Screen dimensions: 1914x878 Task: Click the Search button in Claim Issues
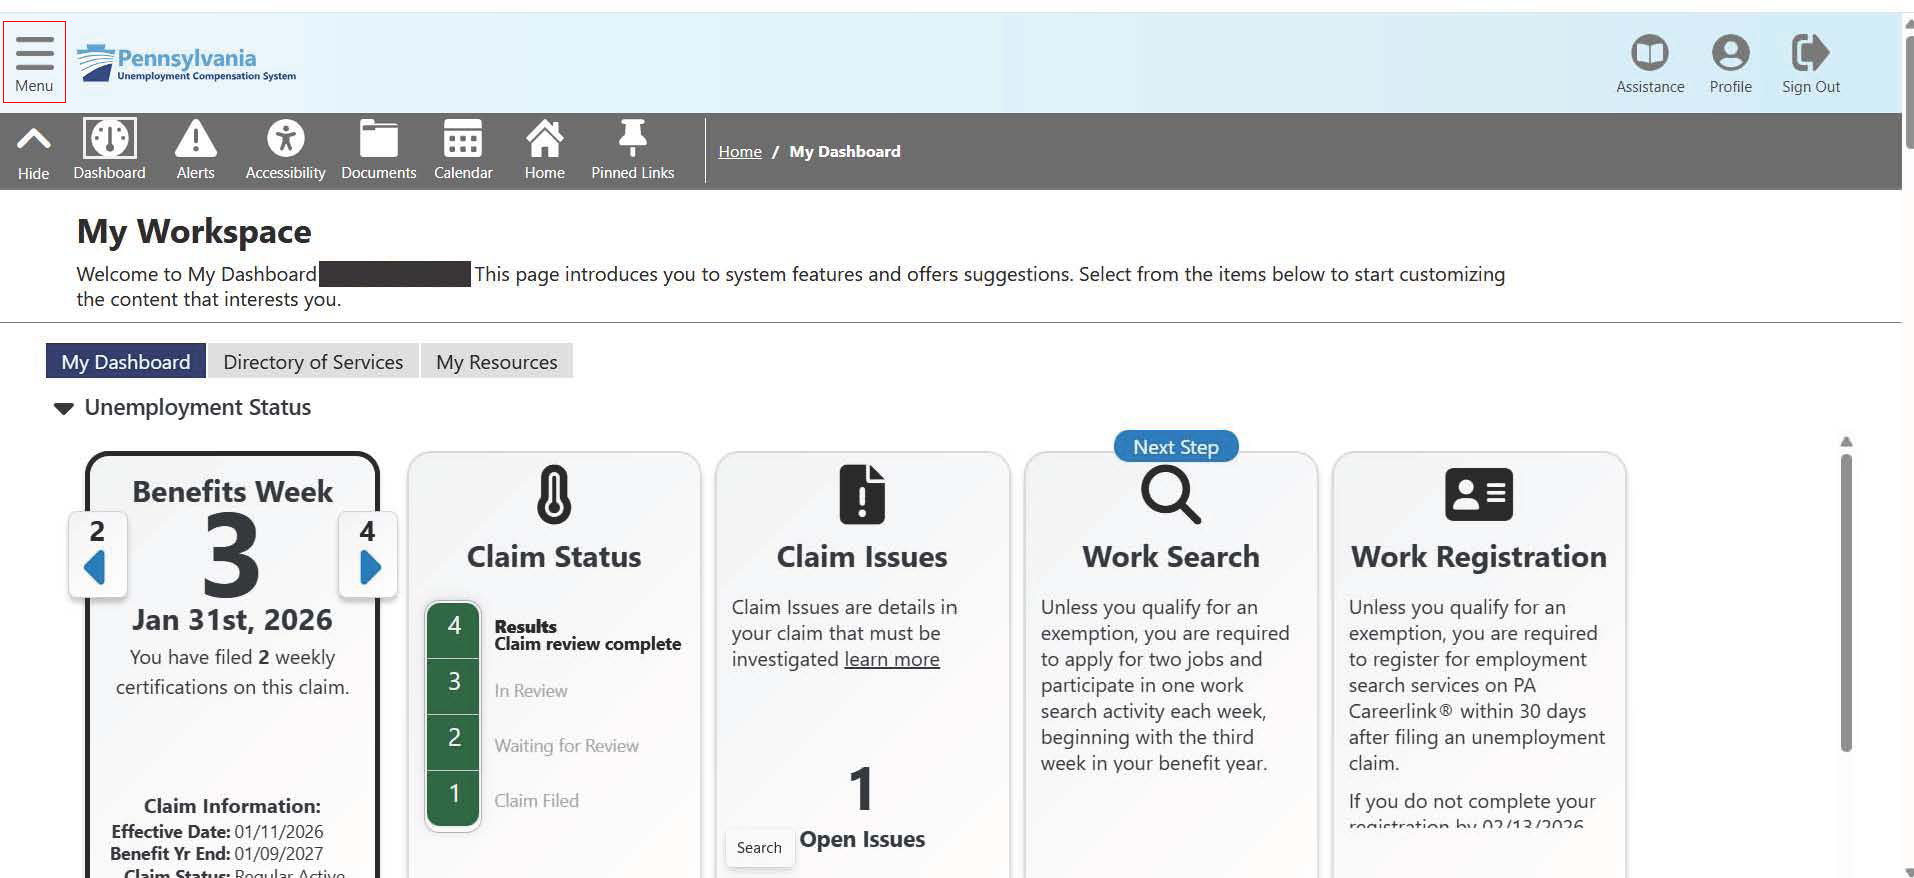(x=759, y=848)
